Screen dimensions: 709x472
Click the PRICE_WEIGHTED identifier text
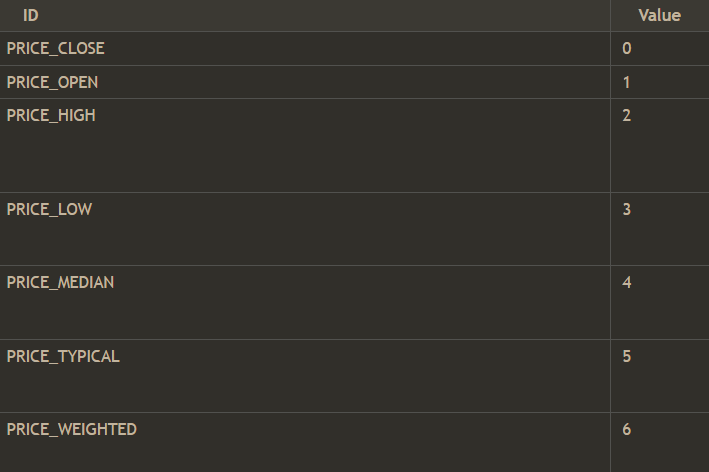(x=71, y=429)
